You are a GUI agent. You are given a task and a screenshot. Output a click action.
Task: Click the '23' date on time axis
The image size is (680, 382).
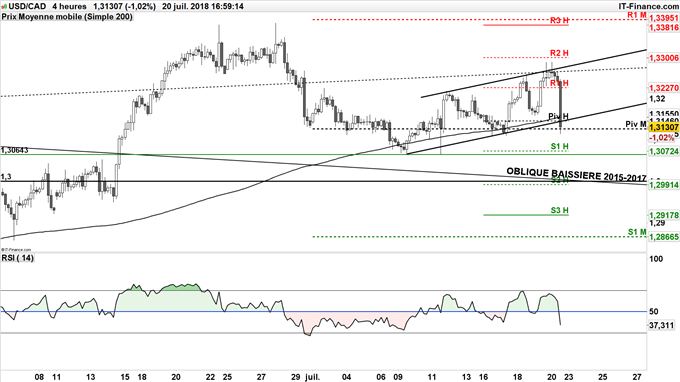click(569, 377)
